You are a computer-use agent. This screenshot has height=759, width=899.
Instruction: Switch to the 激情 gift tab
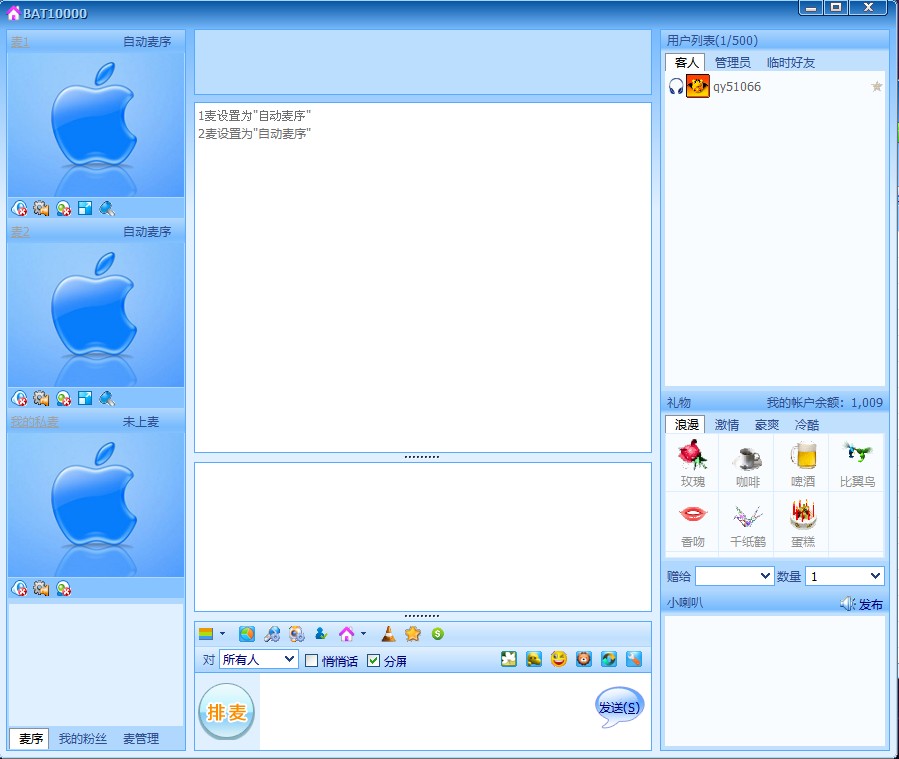pos(726,425)
